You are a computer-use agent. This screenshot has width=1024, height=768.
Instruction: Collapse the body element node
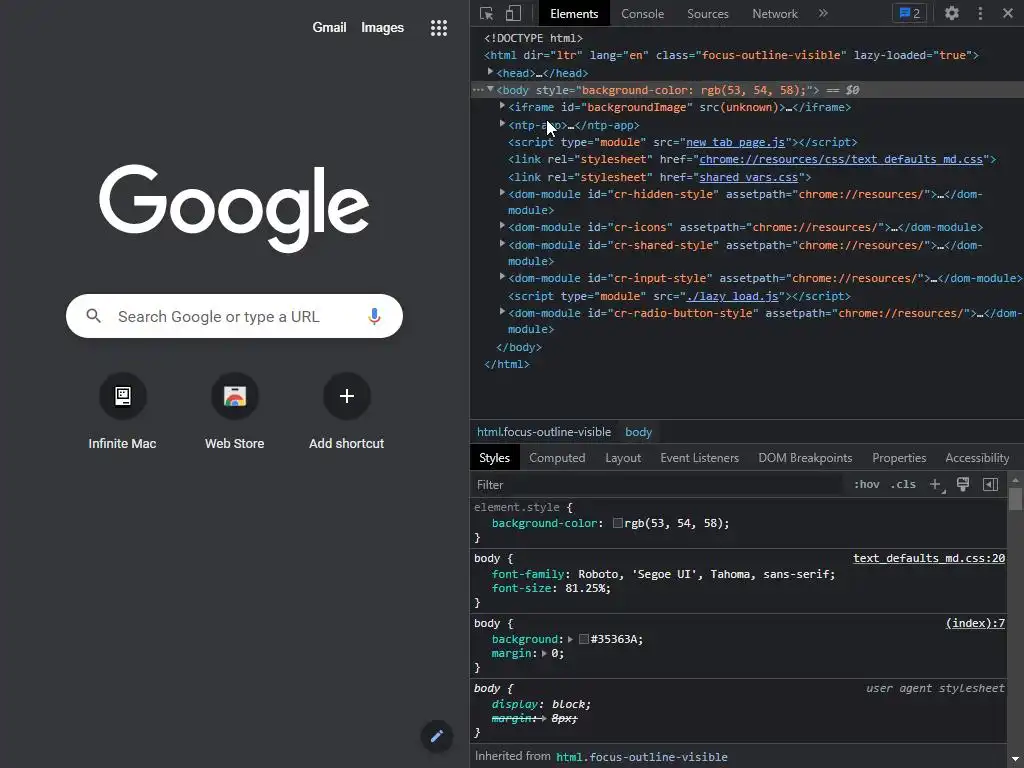click(490, 89)
